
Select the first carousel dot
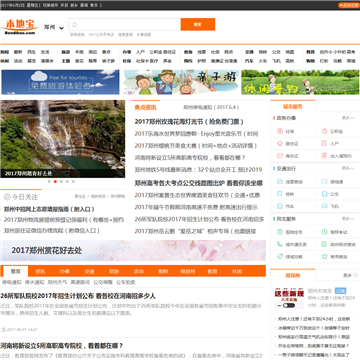click(49, 182)
